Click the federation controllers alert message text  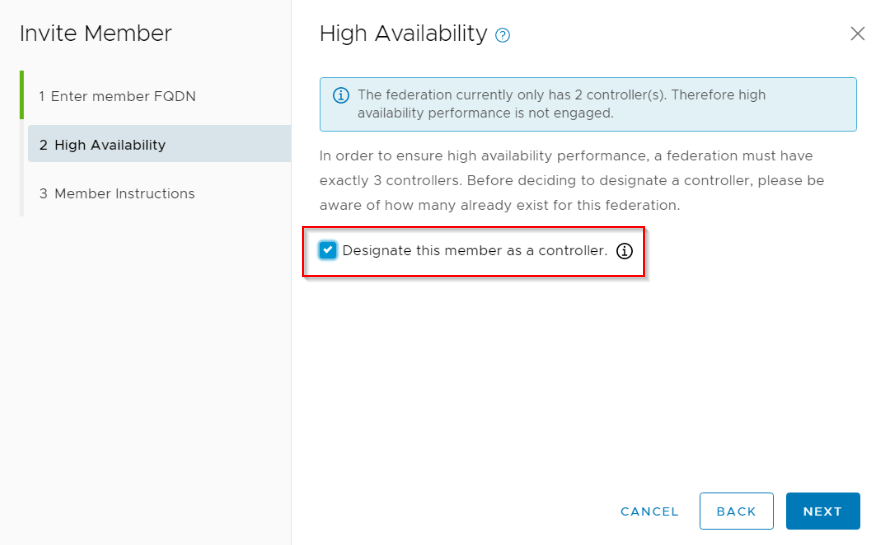coord(561,103)
